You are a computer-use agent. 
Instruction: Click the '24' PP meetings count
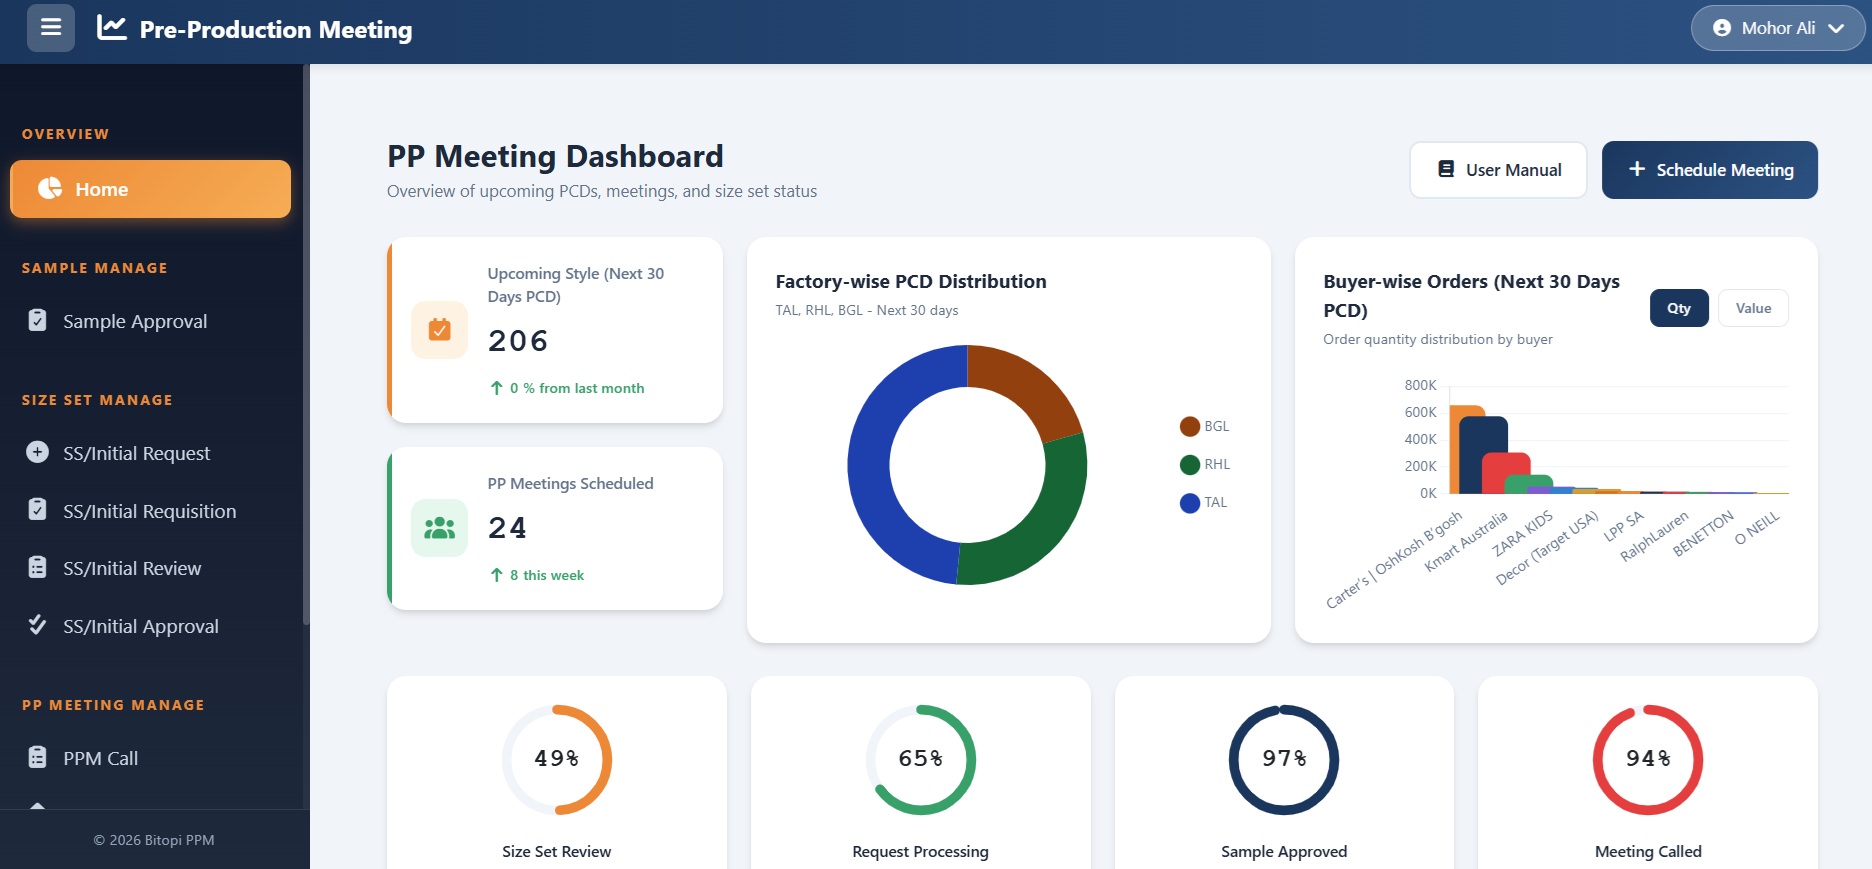[x=507, y=528]
